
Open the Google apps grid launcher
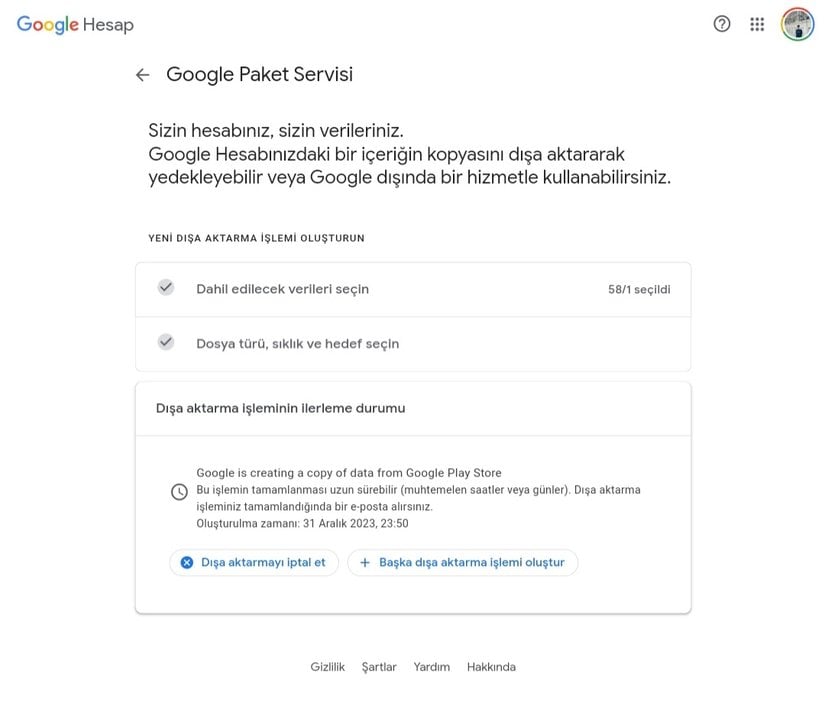coord(757,24)
